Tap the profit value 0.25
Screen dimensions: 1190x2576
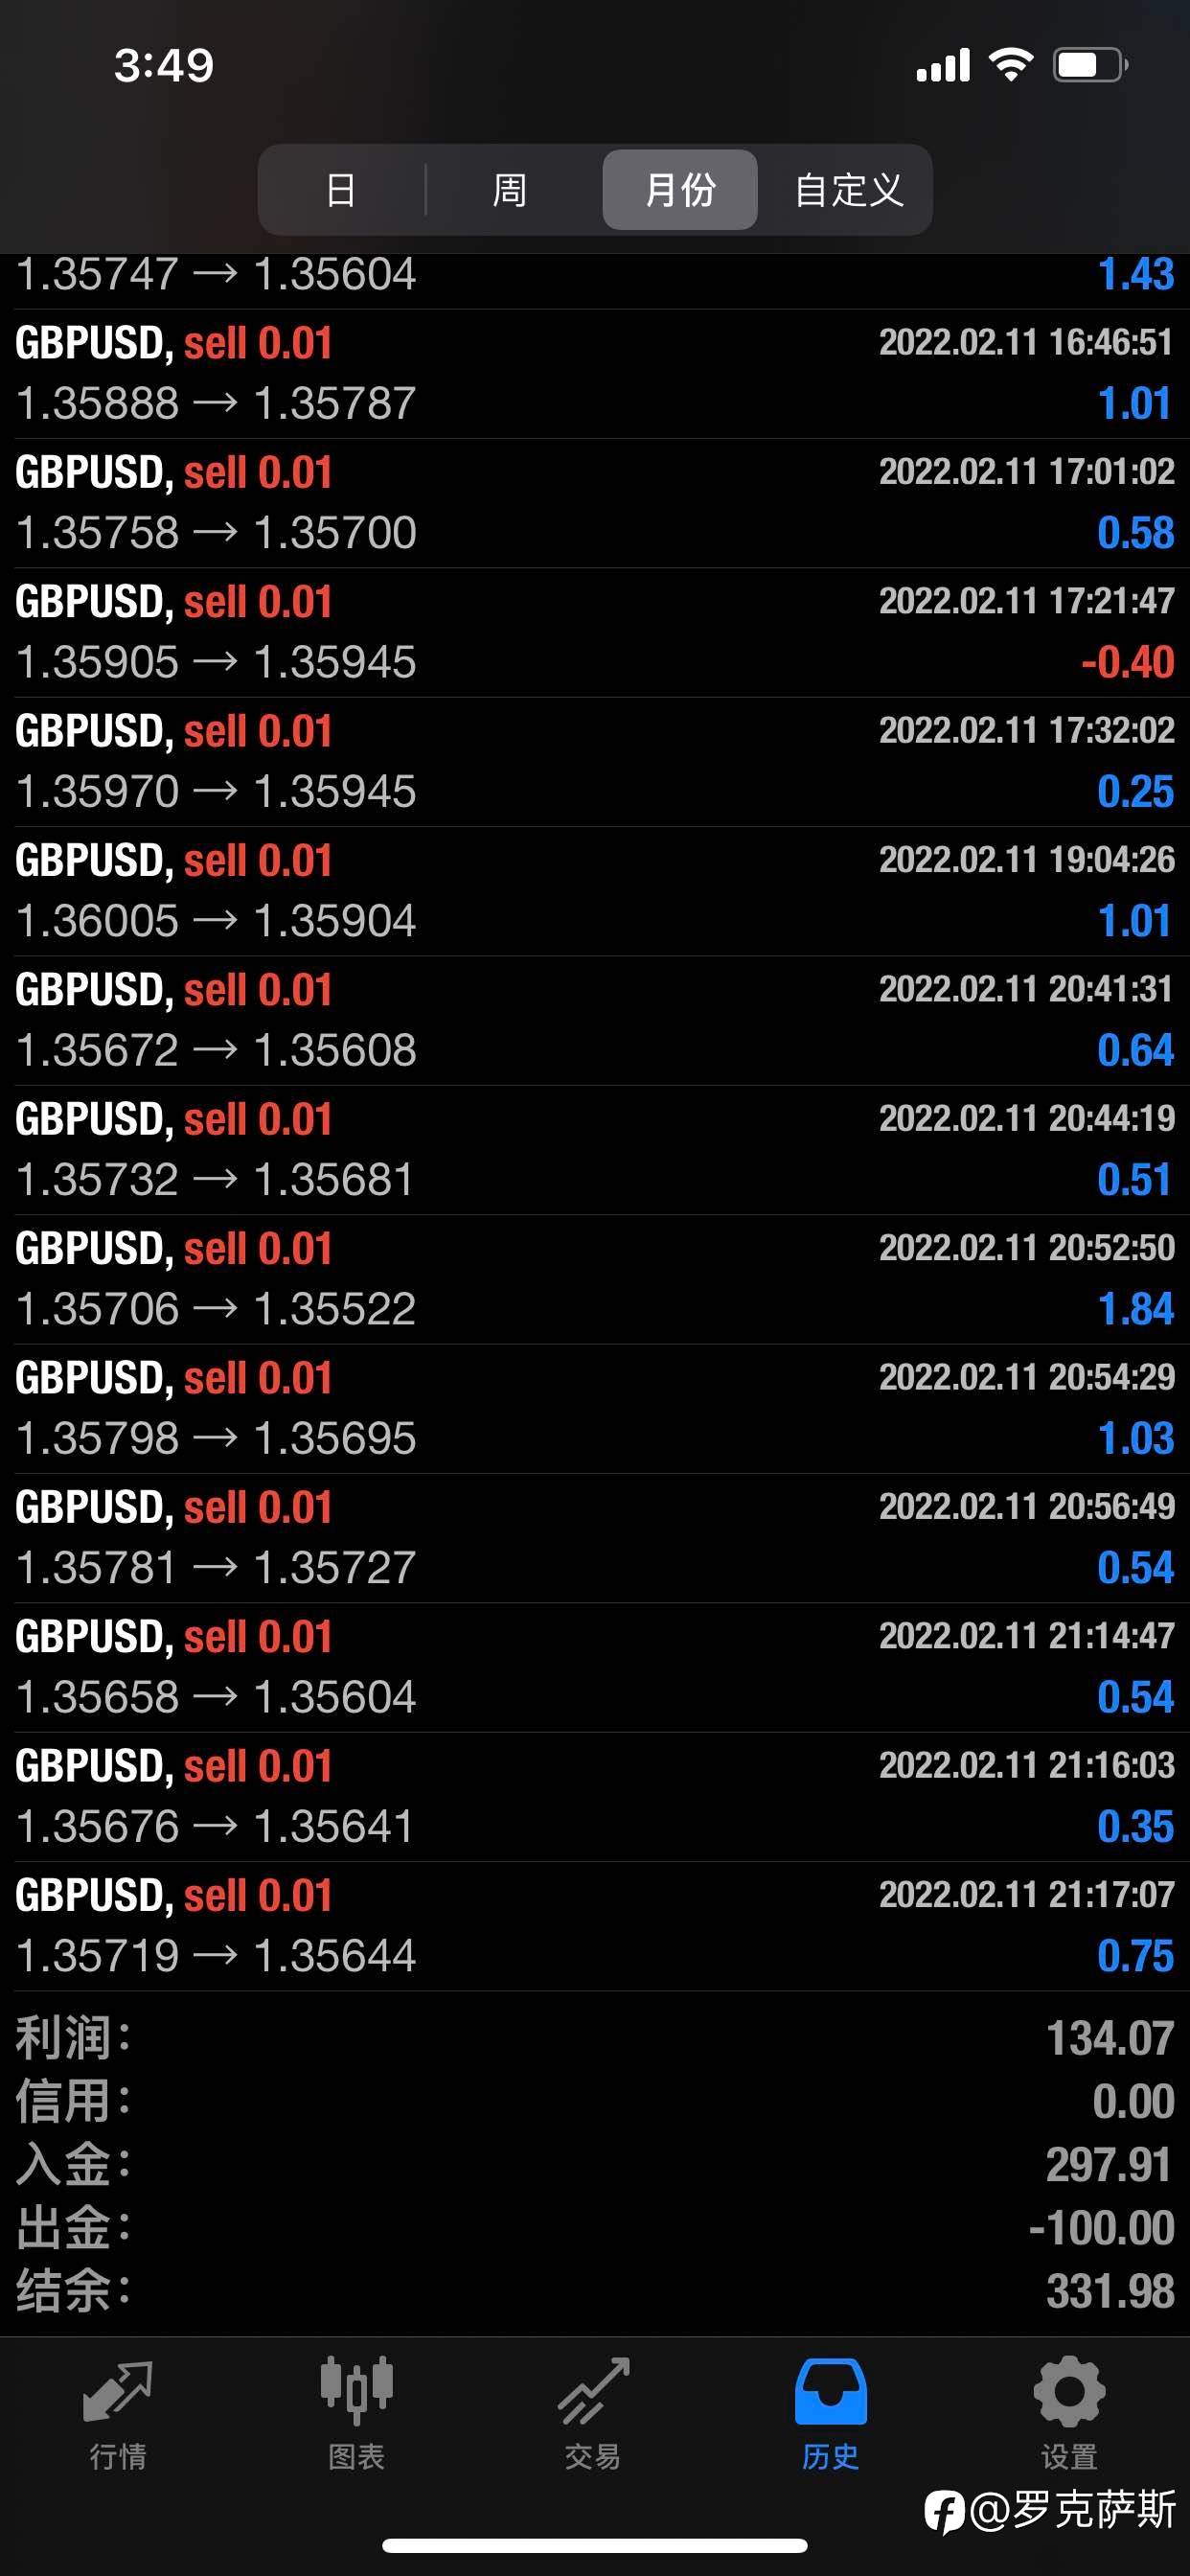tap(1135, 792)
